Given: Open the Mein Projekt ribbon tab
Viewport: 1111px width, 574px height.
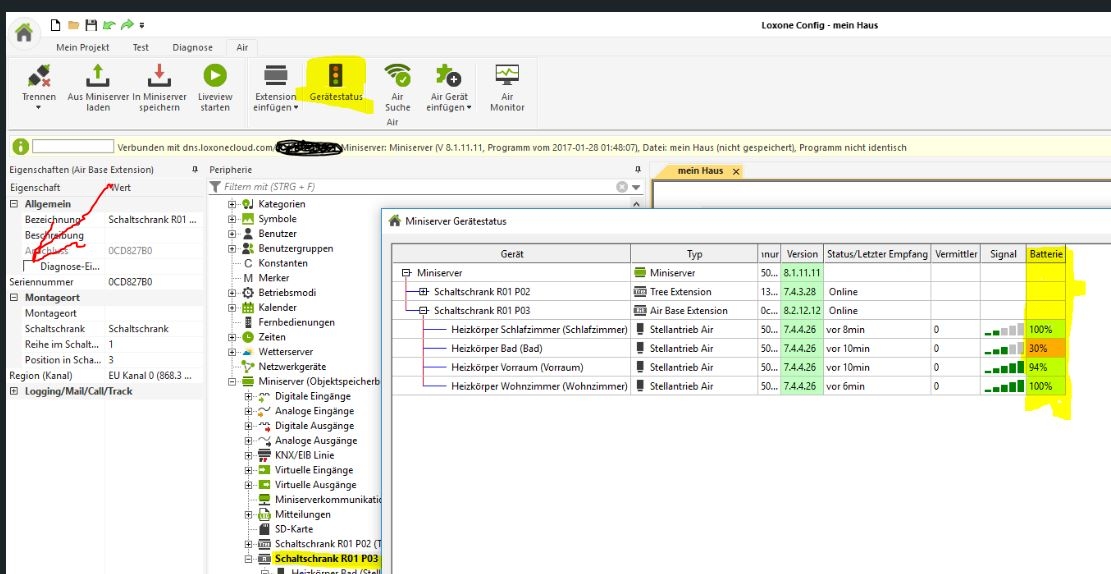Looking at the screenshot, I should 81,47.
